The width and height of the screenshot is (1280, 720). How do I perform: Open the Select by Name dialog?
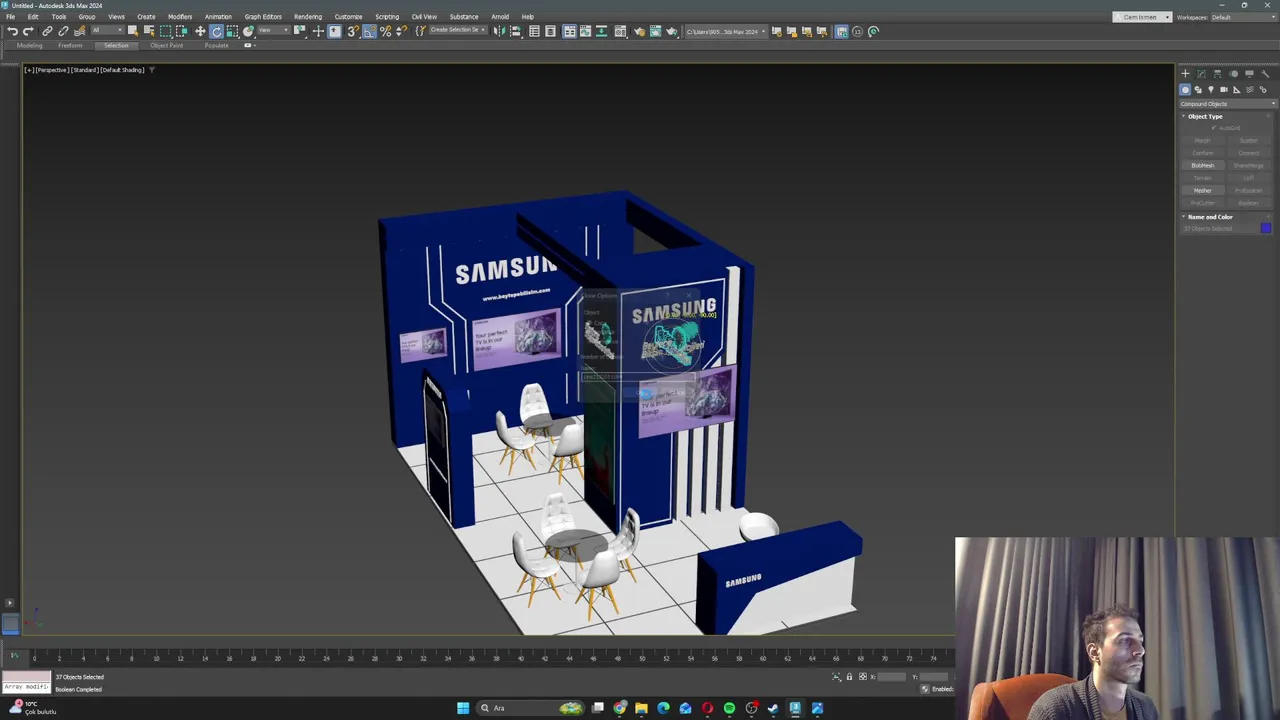(149, 31)
